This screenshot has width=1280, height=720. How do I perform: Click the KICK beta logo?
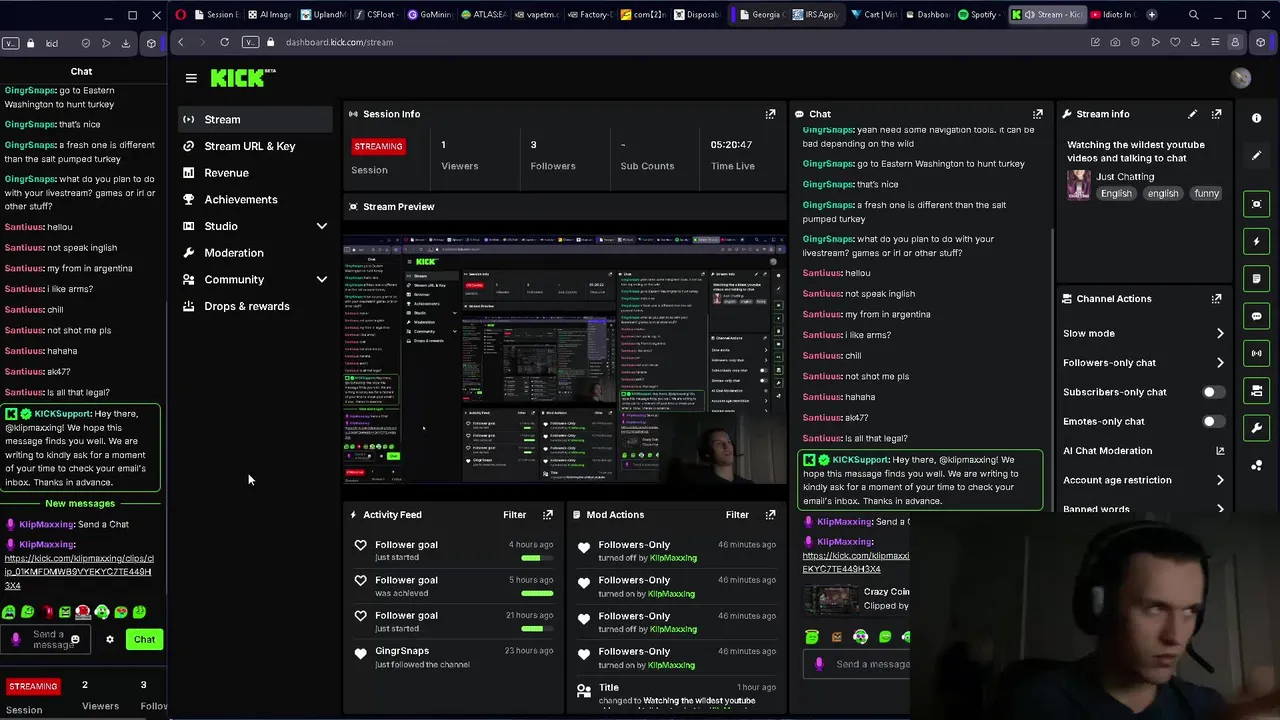pyautogui.click(x=242, y=78)
